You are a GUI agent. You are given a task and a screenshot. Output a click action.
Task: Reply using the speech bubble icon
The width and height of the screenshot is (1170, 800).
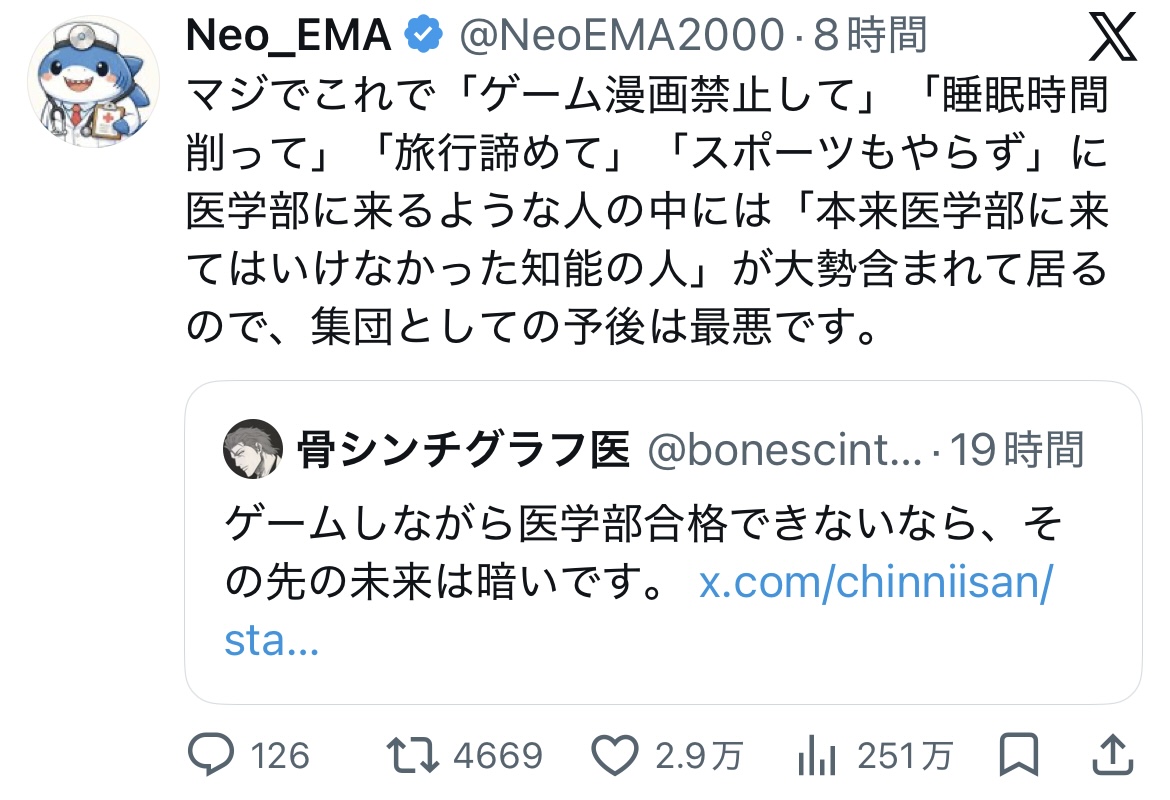click(x=211, y=755)
